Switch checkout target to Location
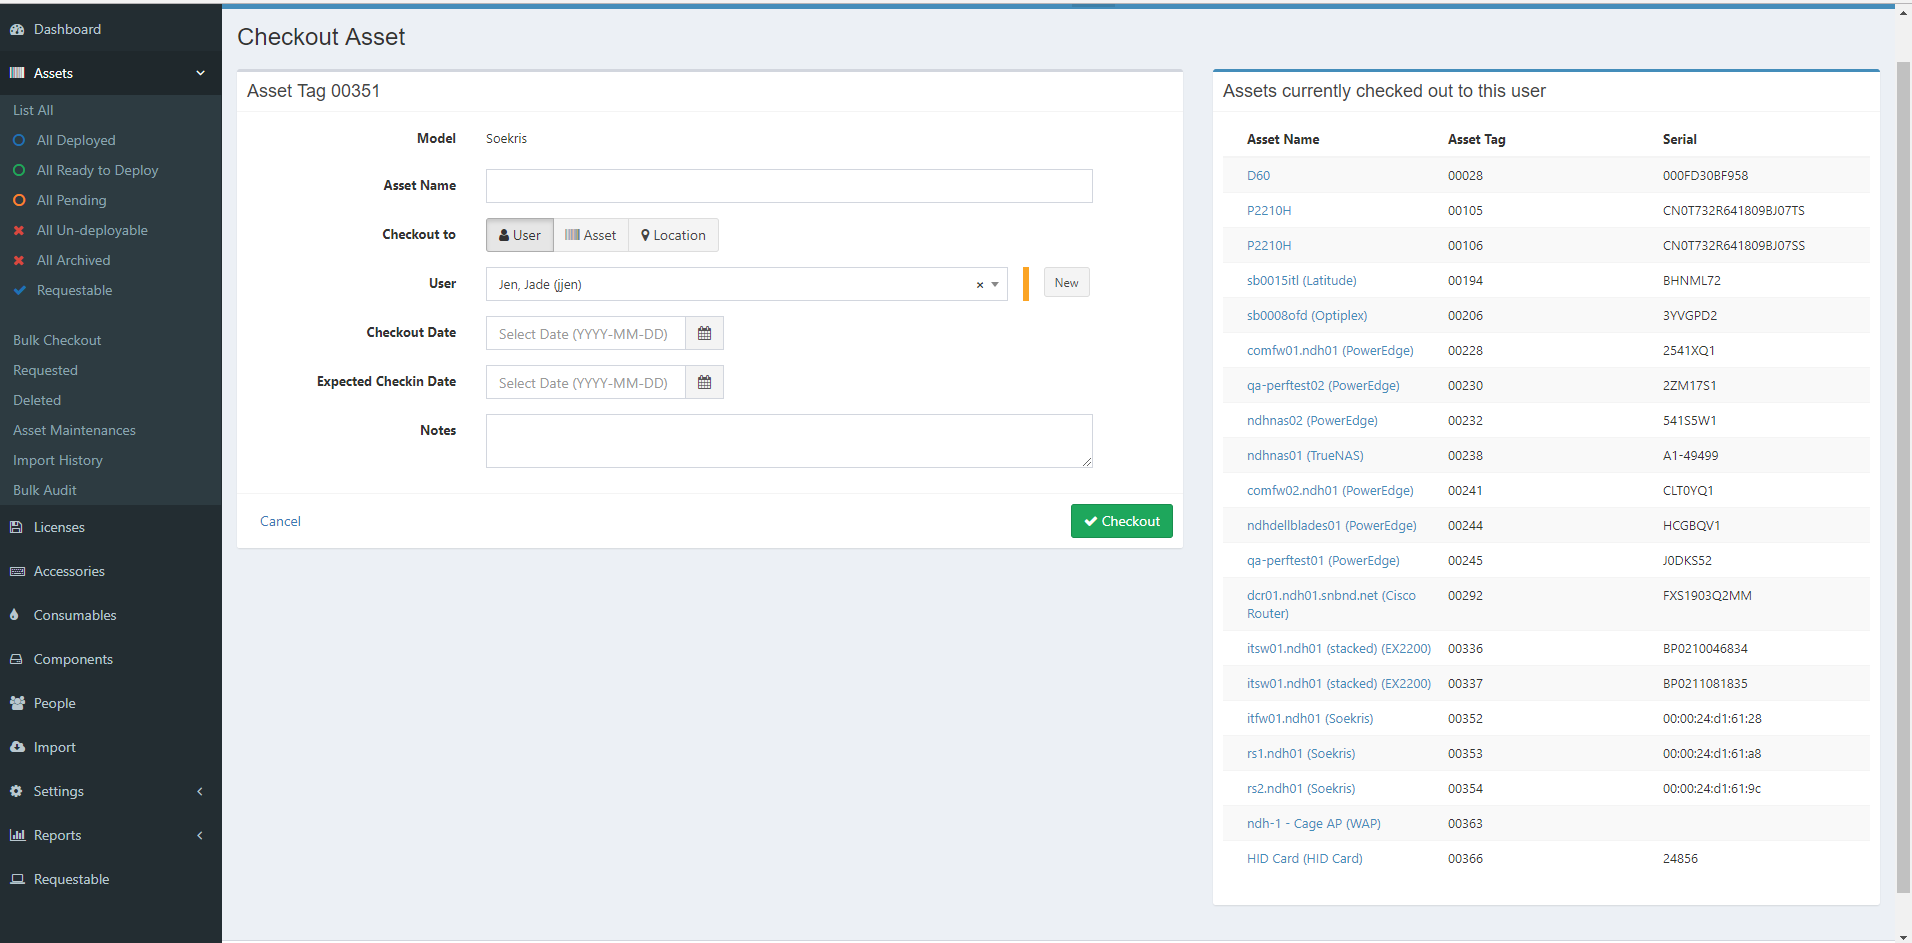The height and width of the screenshot is (943, 1912). coord(672,234)
